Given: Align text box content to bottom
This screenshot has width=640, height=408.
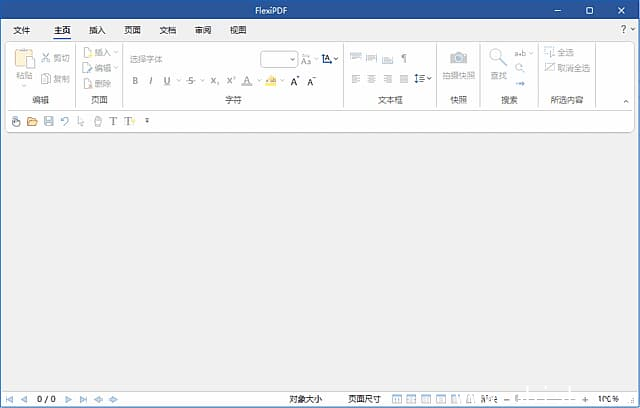Looking at the screenshot, I should tap(387, 58).
